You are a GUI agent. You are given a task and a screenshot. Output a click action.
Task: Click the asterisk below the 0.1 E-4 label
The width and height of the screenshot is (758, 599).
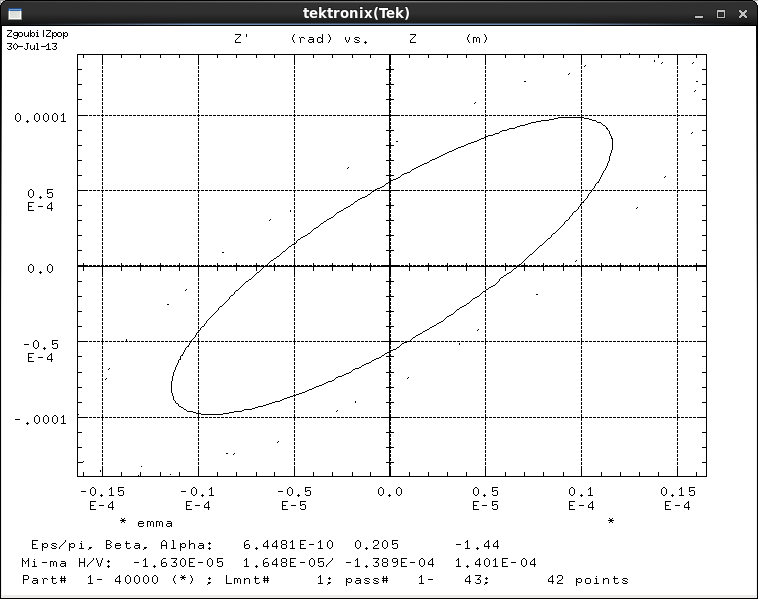tap(611, 521)
